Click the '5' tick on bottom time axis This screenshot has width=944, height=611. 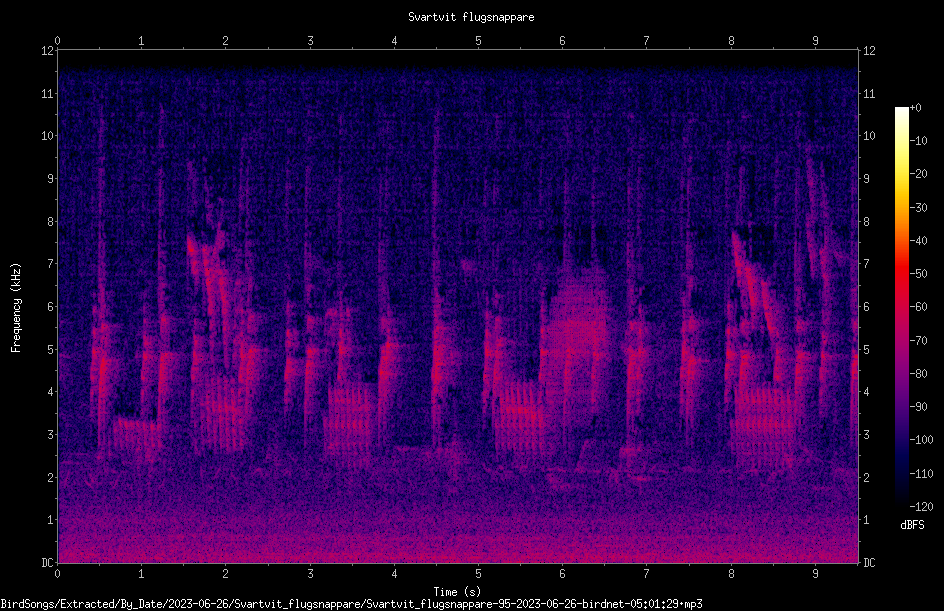pos(479,574)
